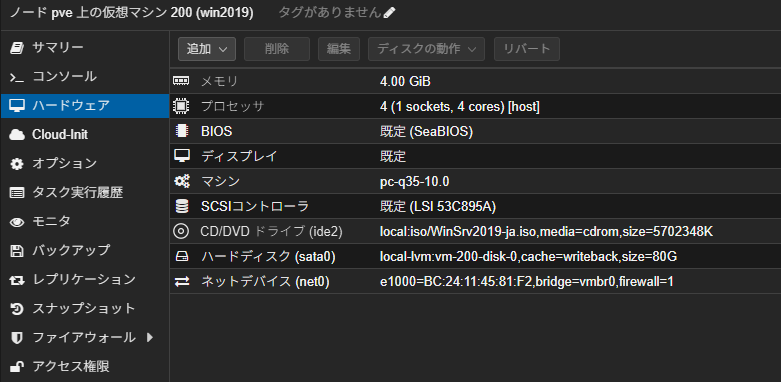Screen dimensions: 781x382
Task: Click the gears icon in マシン row
Action: [x=181, y=181]
